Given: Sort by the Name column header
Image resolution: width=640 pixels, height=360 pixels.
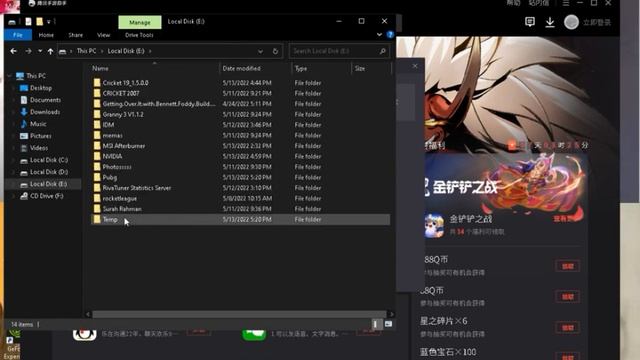Looking at the screenshot, I should [100, 68].
